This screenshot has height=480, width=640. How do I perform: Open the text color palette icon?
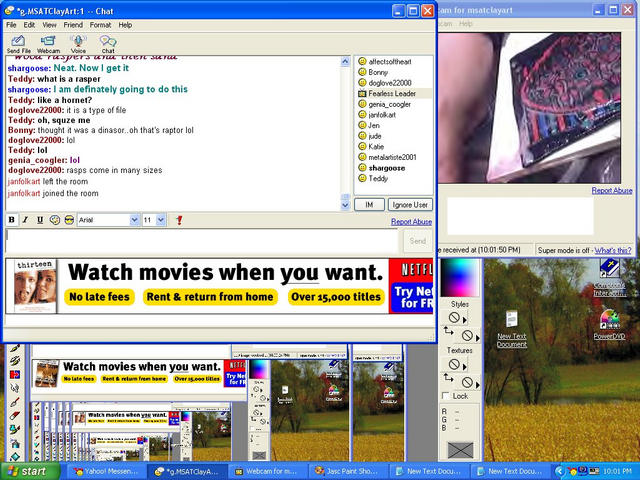tap(54, 220)
